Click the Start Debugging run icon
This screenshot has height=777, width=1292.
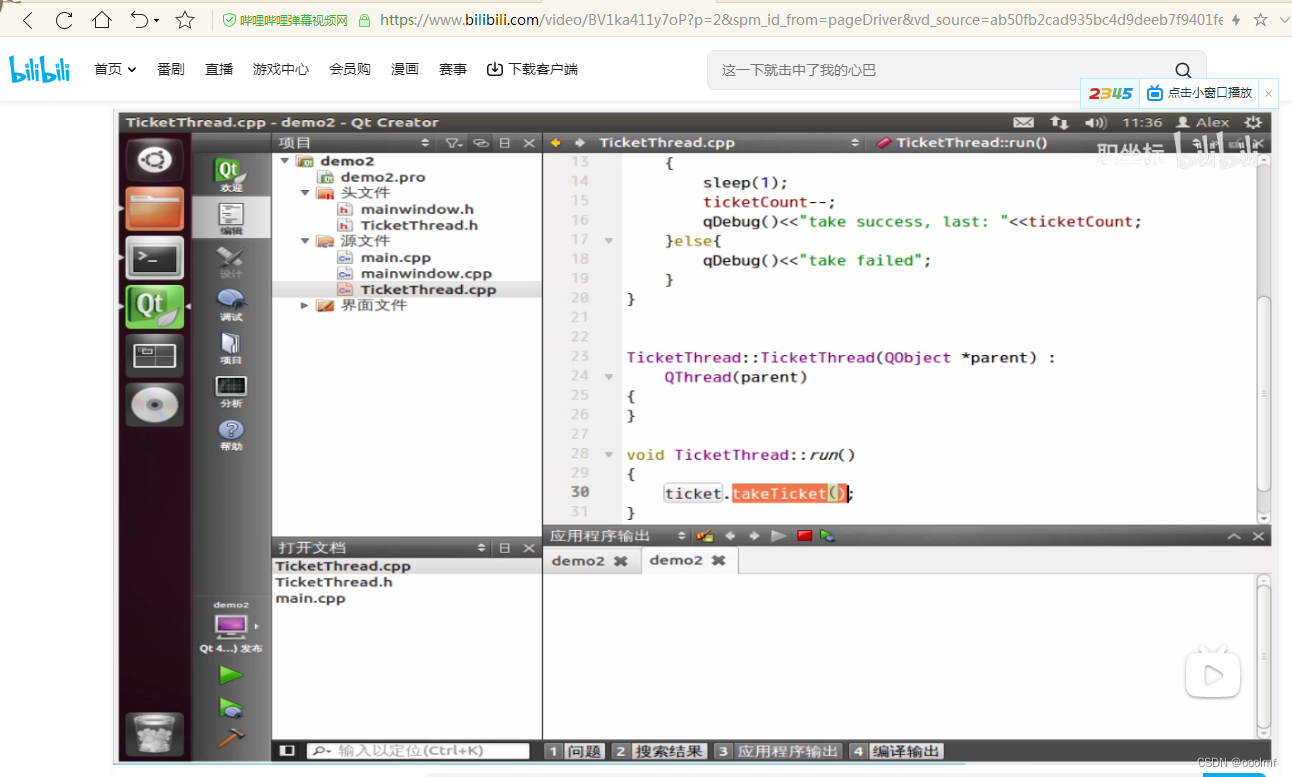(231, 708)
